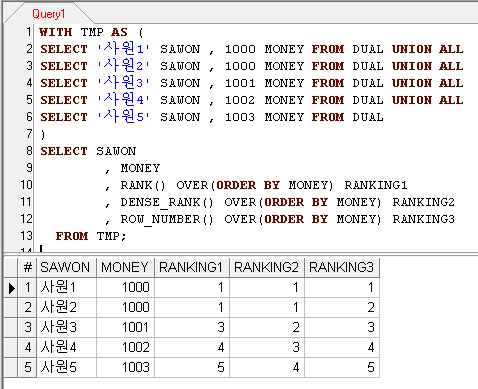Click the closing parenthesis on line 7
The width and height of the screenshot is (478, 389).
(43, 135)
